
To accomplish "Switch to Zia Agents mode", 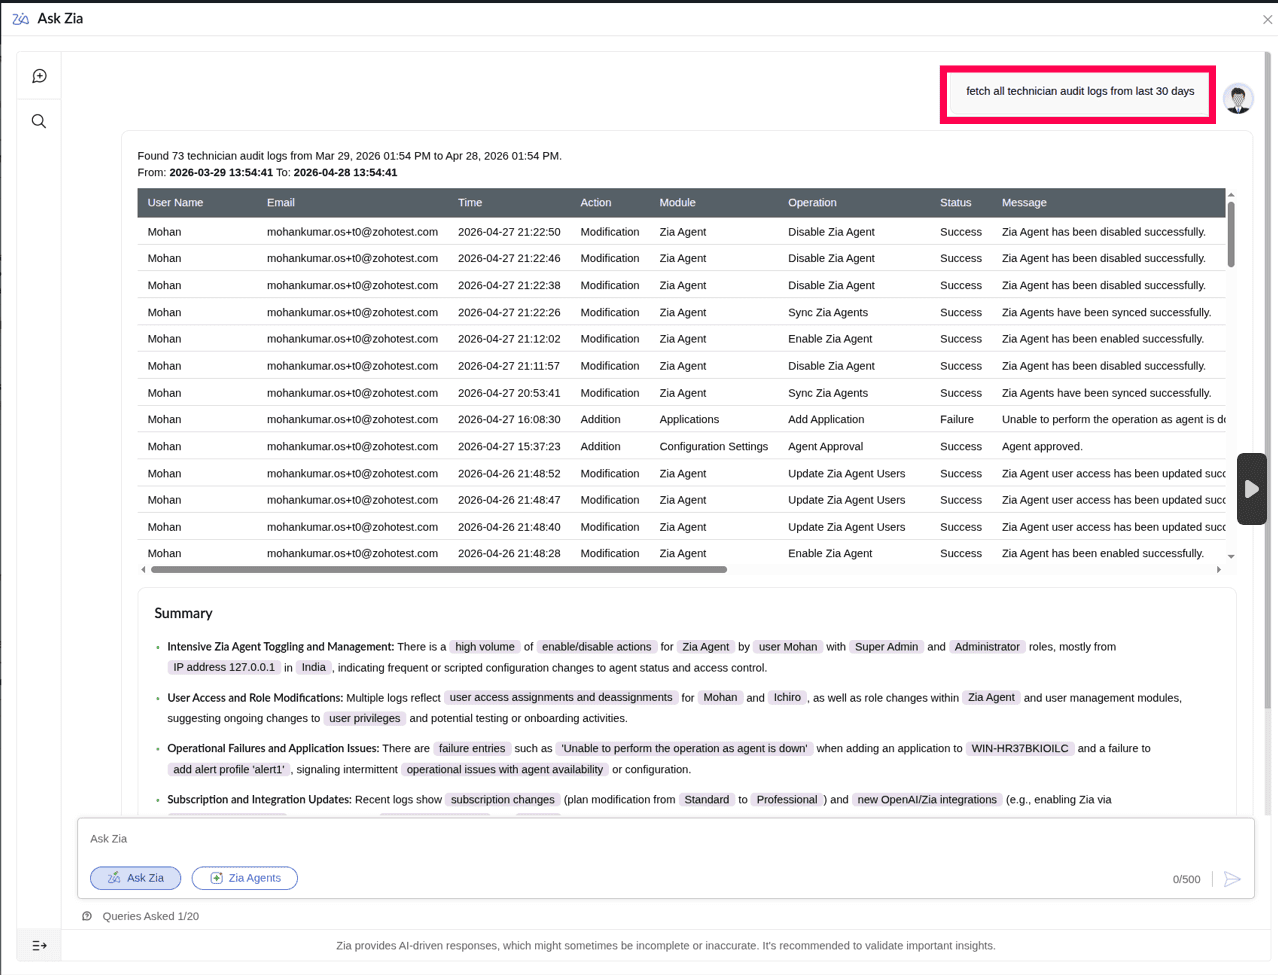I will click(x=245, y=878).
